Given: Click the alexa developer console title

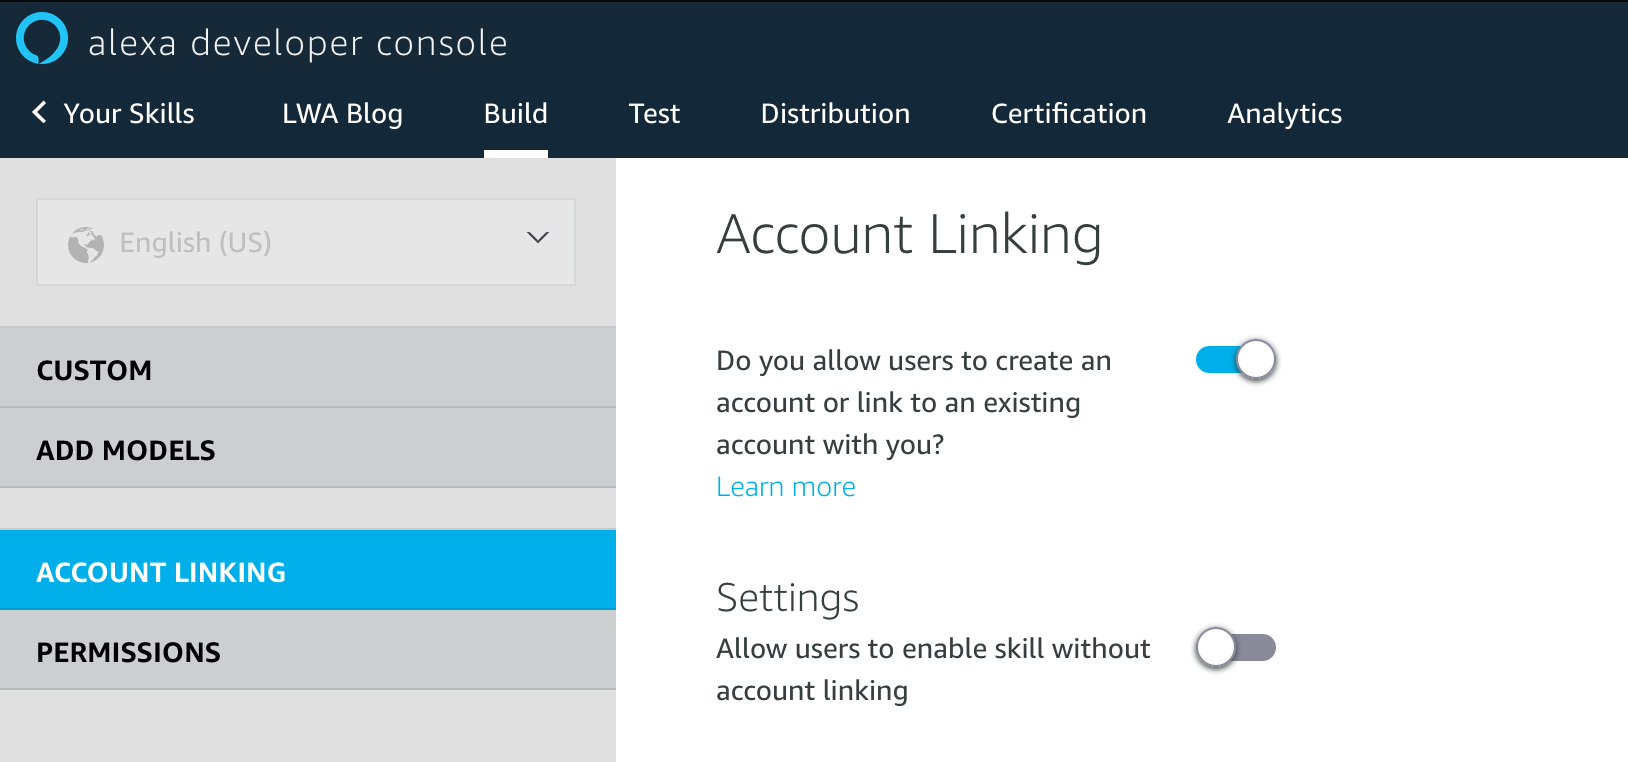Looking at the screenshot, I should tap(298, 43).
